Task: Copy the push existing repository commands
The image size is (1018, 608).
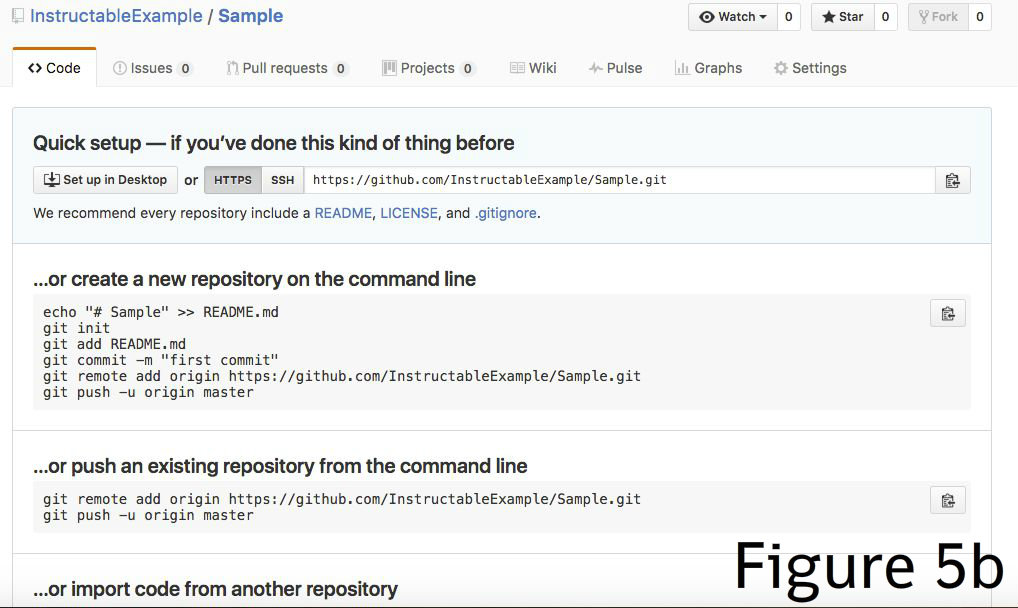Action: pos(948,501)
